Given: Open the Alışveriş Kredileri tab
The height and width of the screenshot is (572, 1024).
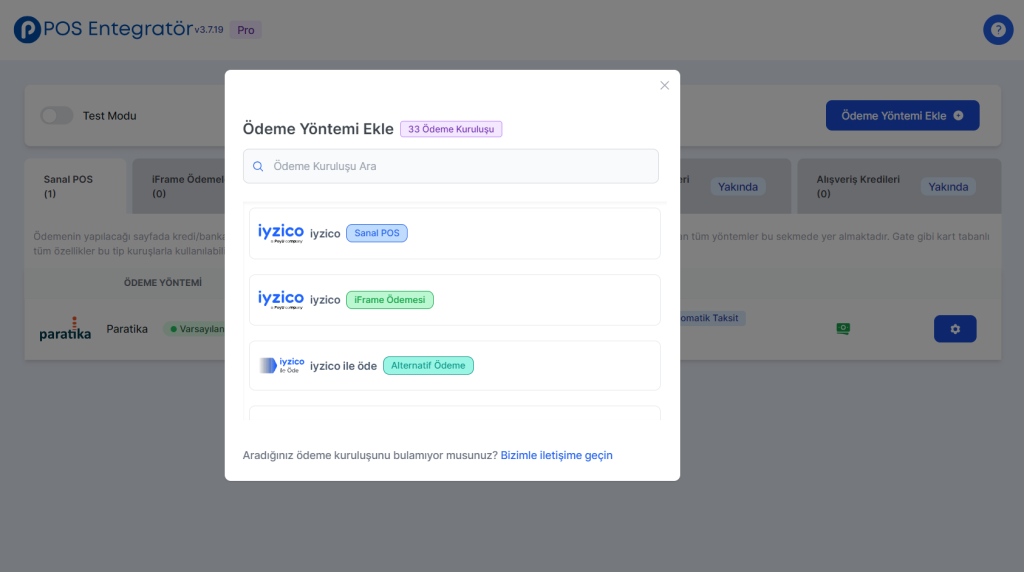Looking at the screenshot, I should (x=858, y=186).
